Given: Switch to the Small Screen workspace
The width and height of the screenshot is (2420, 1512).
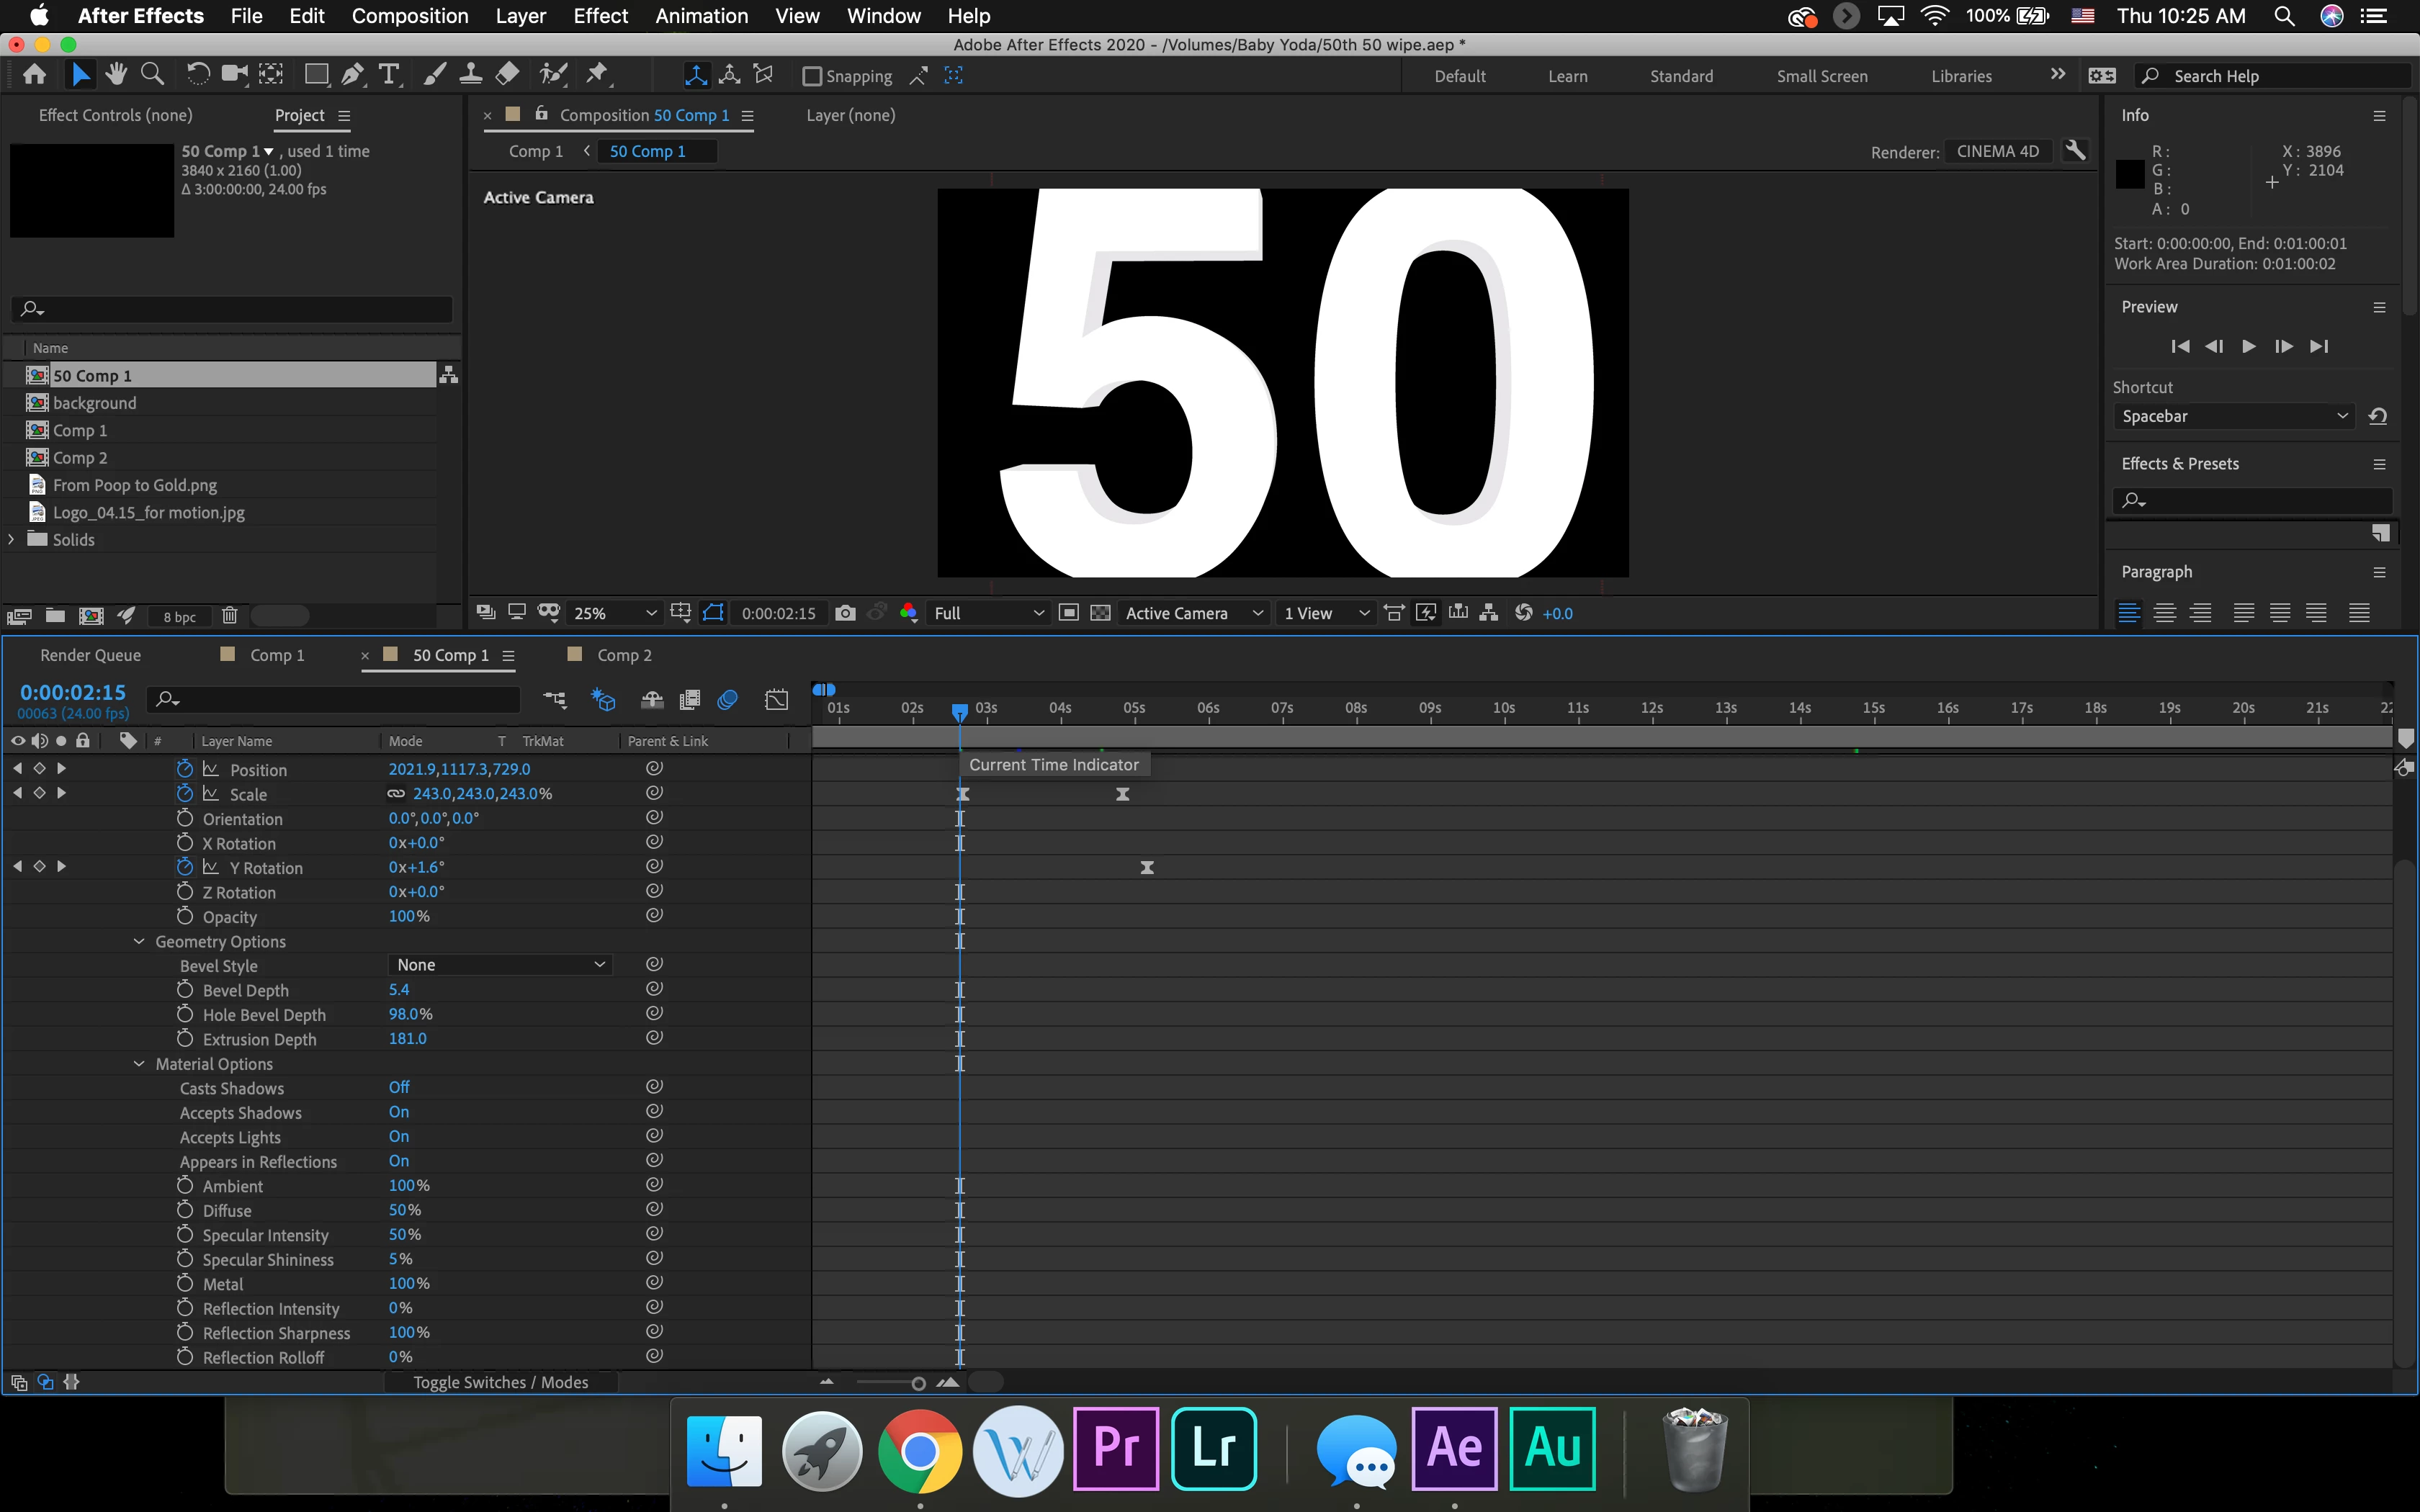Looking at the screenshot, I should pyautogui.click(x=1822, y=76).
